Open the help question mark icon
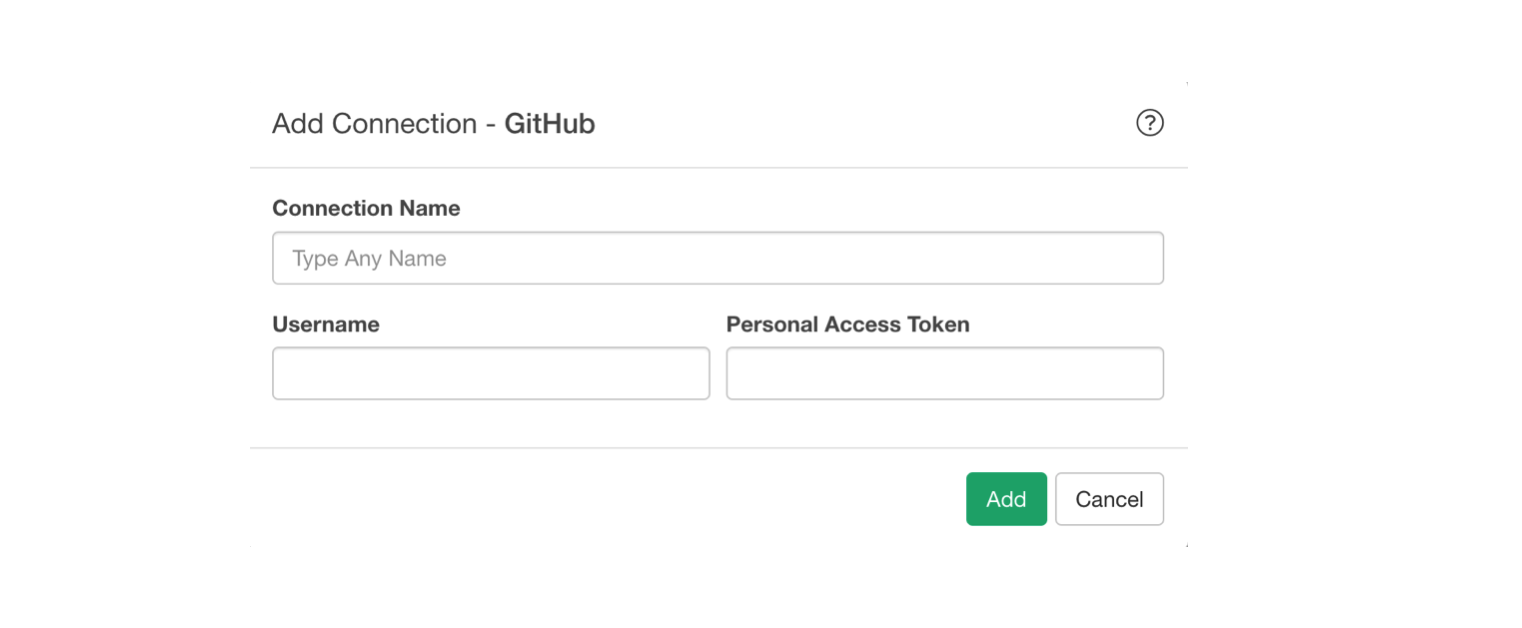This screenshot has height=628, width=1522. coord(1150,123)
